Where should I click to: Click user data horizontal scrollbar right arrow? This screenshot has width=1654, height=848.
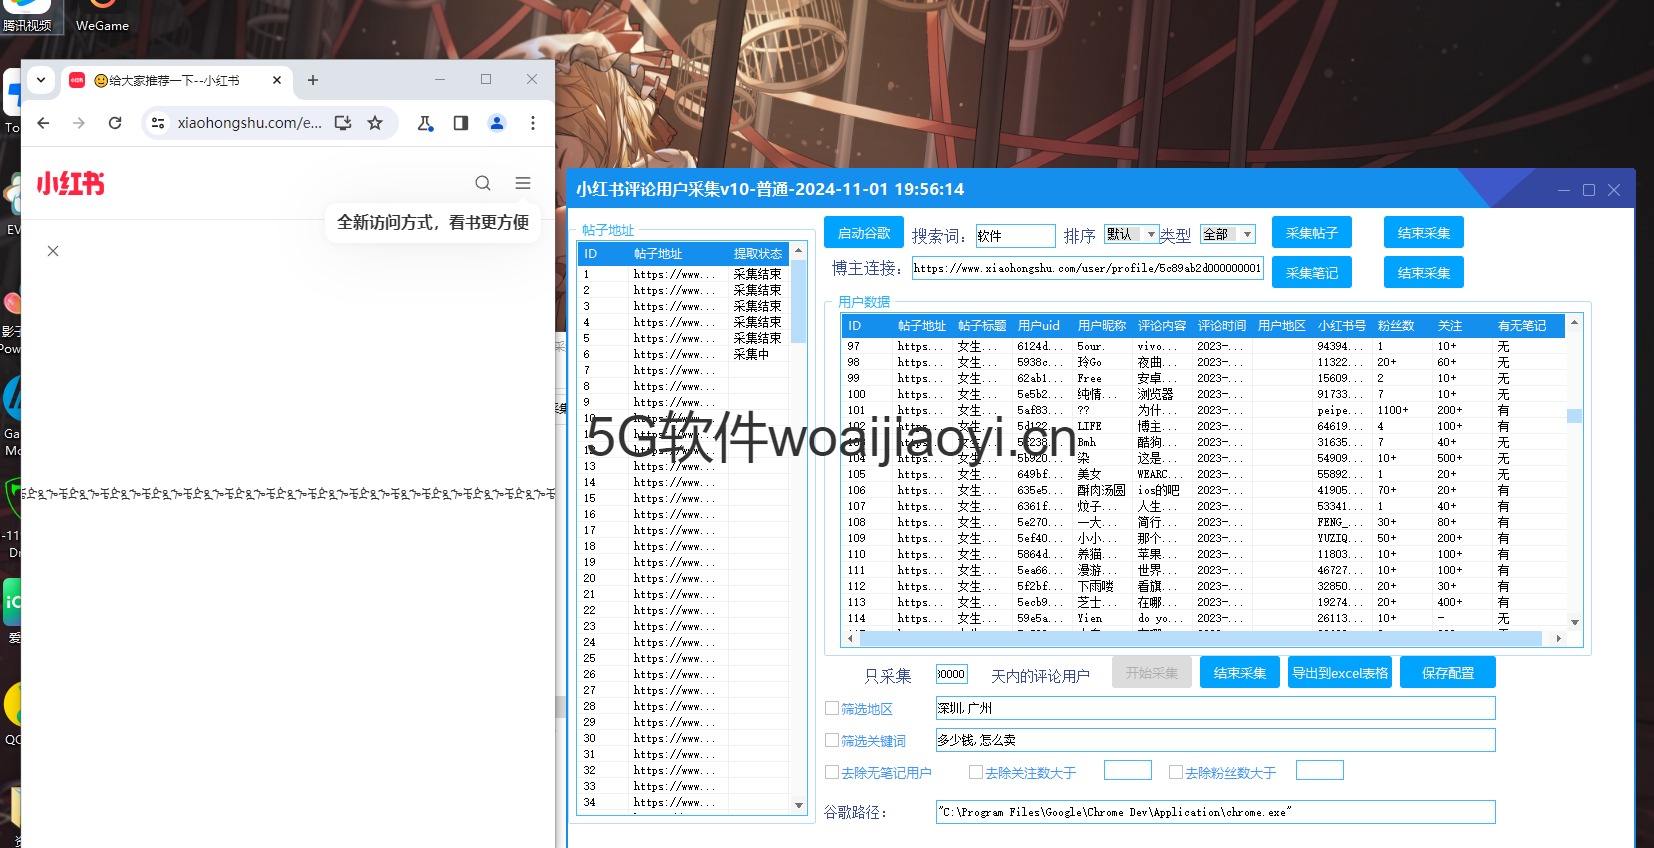pos(1558,638)
